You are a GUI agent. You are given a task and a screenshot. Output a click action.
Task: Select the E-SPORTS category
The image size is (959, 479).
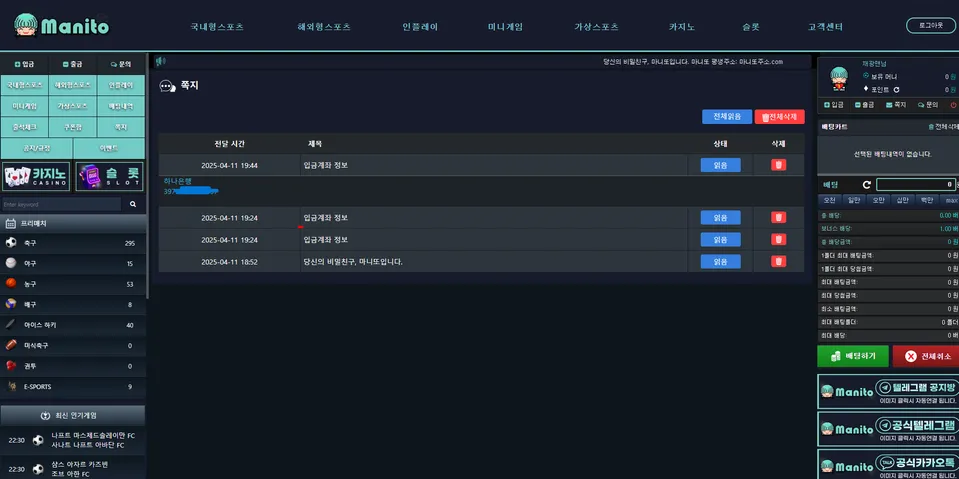(73, 387)
